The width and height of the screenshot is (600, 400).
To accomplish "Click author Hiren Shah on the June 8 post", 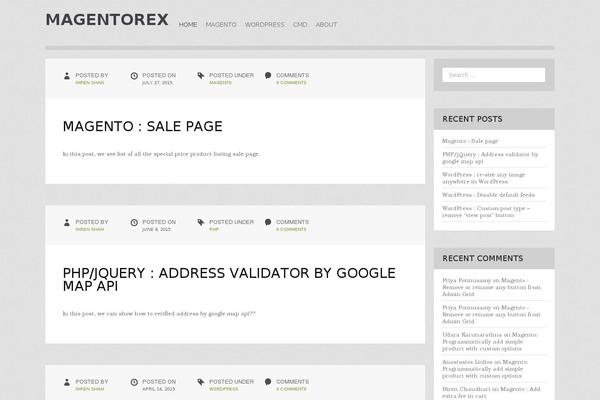I will pos(90,229).
